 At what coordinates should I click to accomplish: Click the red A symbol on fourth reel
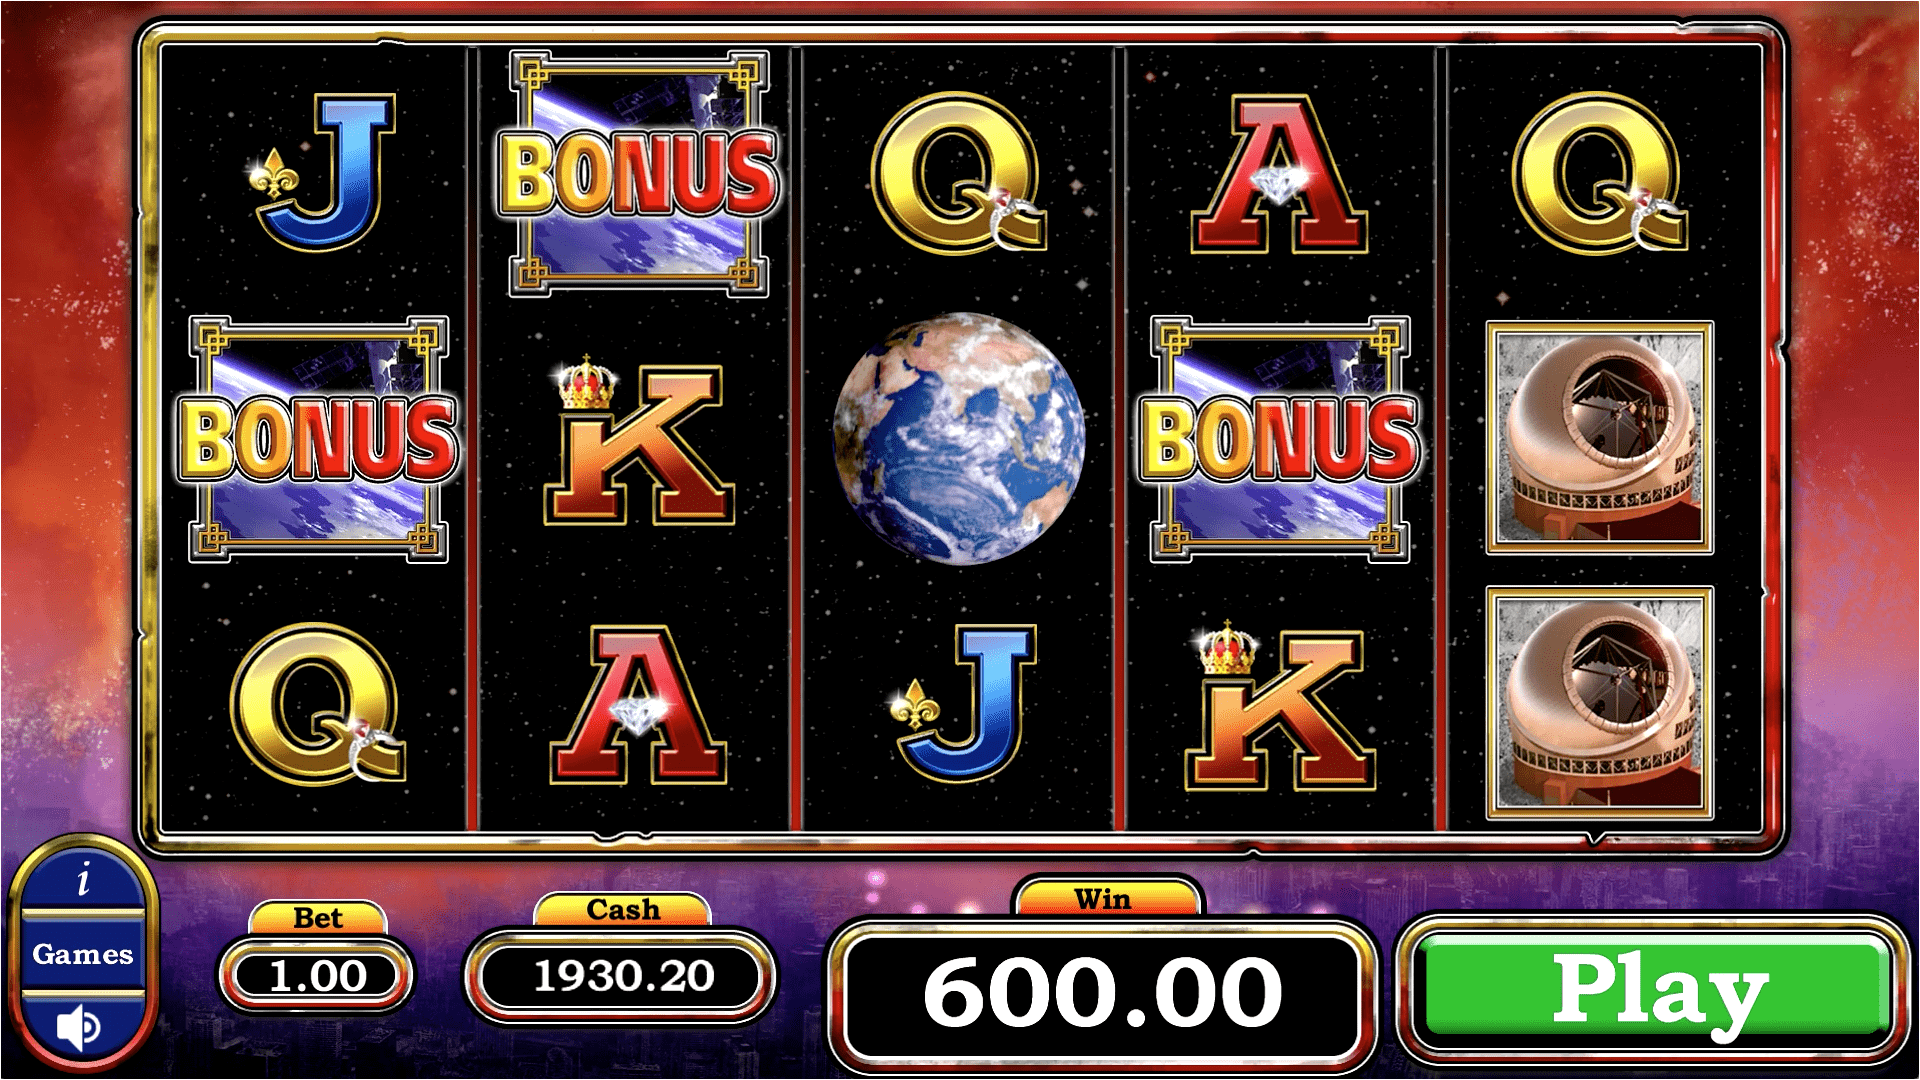[x=1278, y=174]
